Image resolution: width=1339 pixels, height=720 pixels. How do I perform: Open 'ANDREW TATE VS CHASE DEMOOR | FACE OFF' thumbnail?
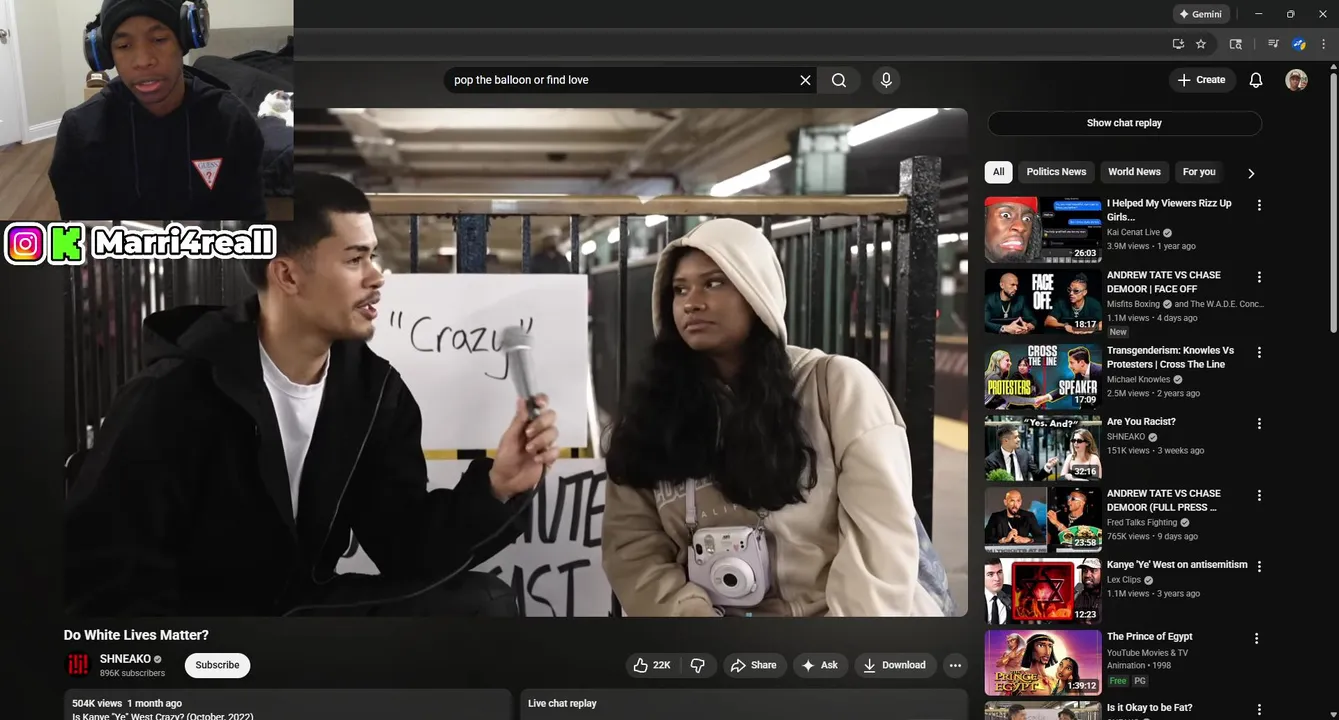(1043, 301)
